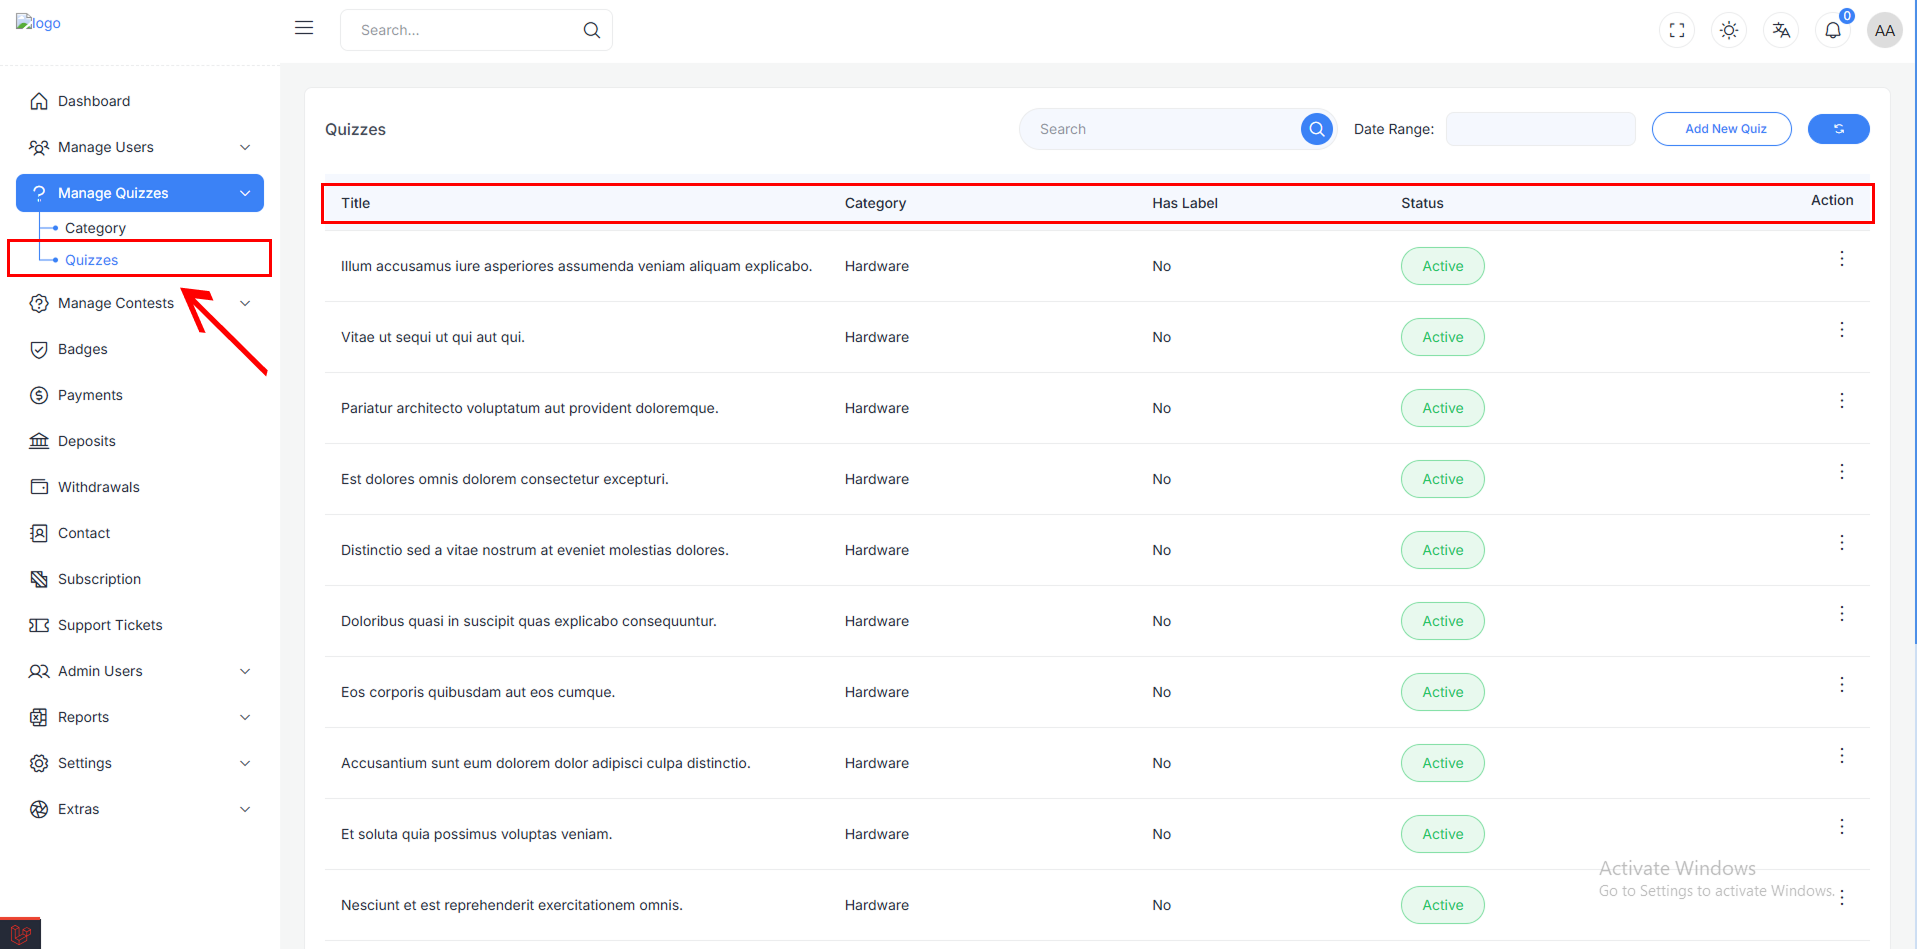Image resolution: width=1917 pixels, height=949 pixels.
Task: Click Active status of Eos corporis quiz
Action: (1442, 692)
